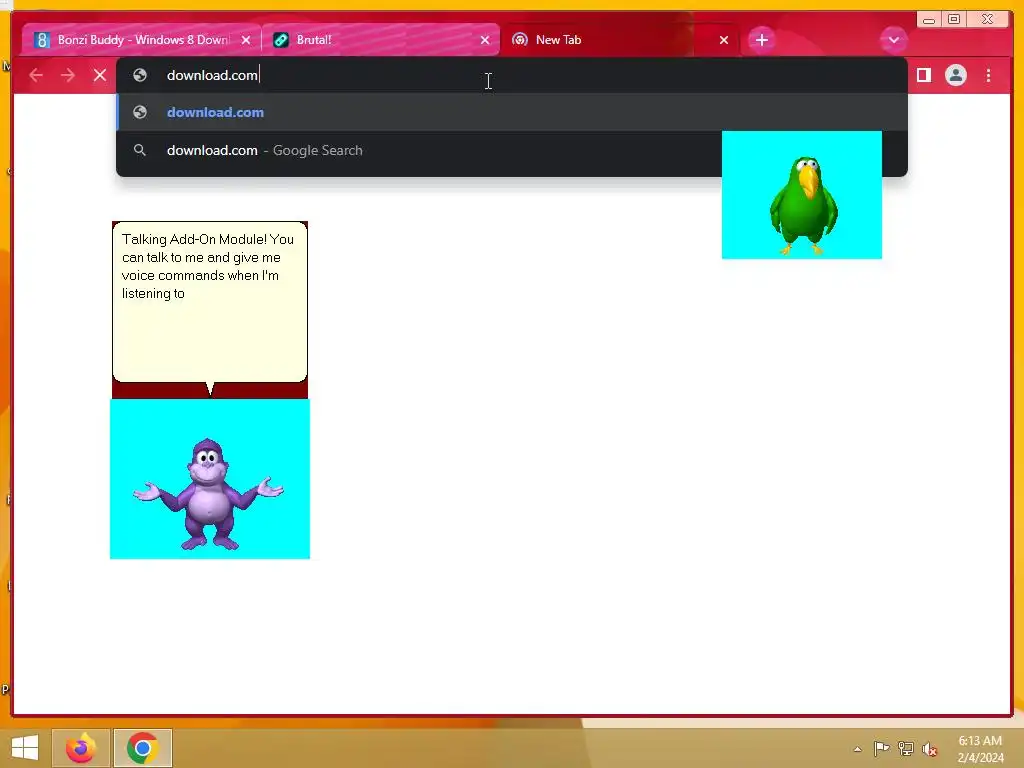Restore down the Chrome window
Image resolution: width=1024 pixels, height=768 pixels.
point(954,20)
